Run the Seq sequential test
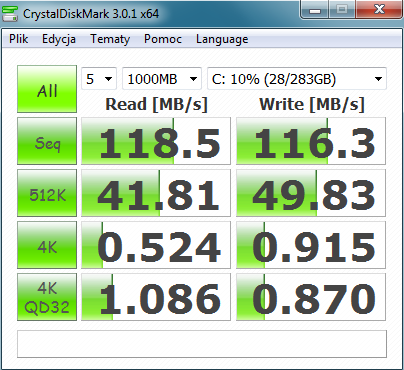 click(x=47, y=141)
